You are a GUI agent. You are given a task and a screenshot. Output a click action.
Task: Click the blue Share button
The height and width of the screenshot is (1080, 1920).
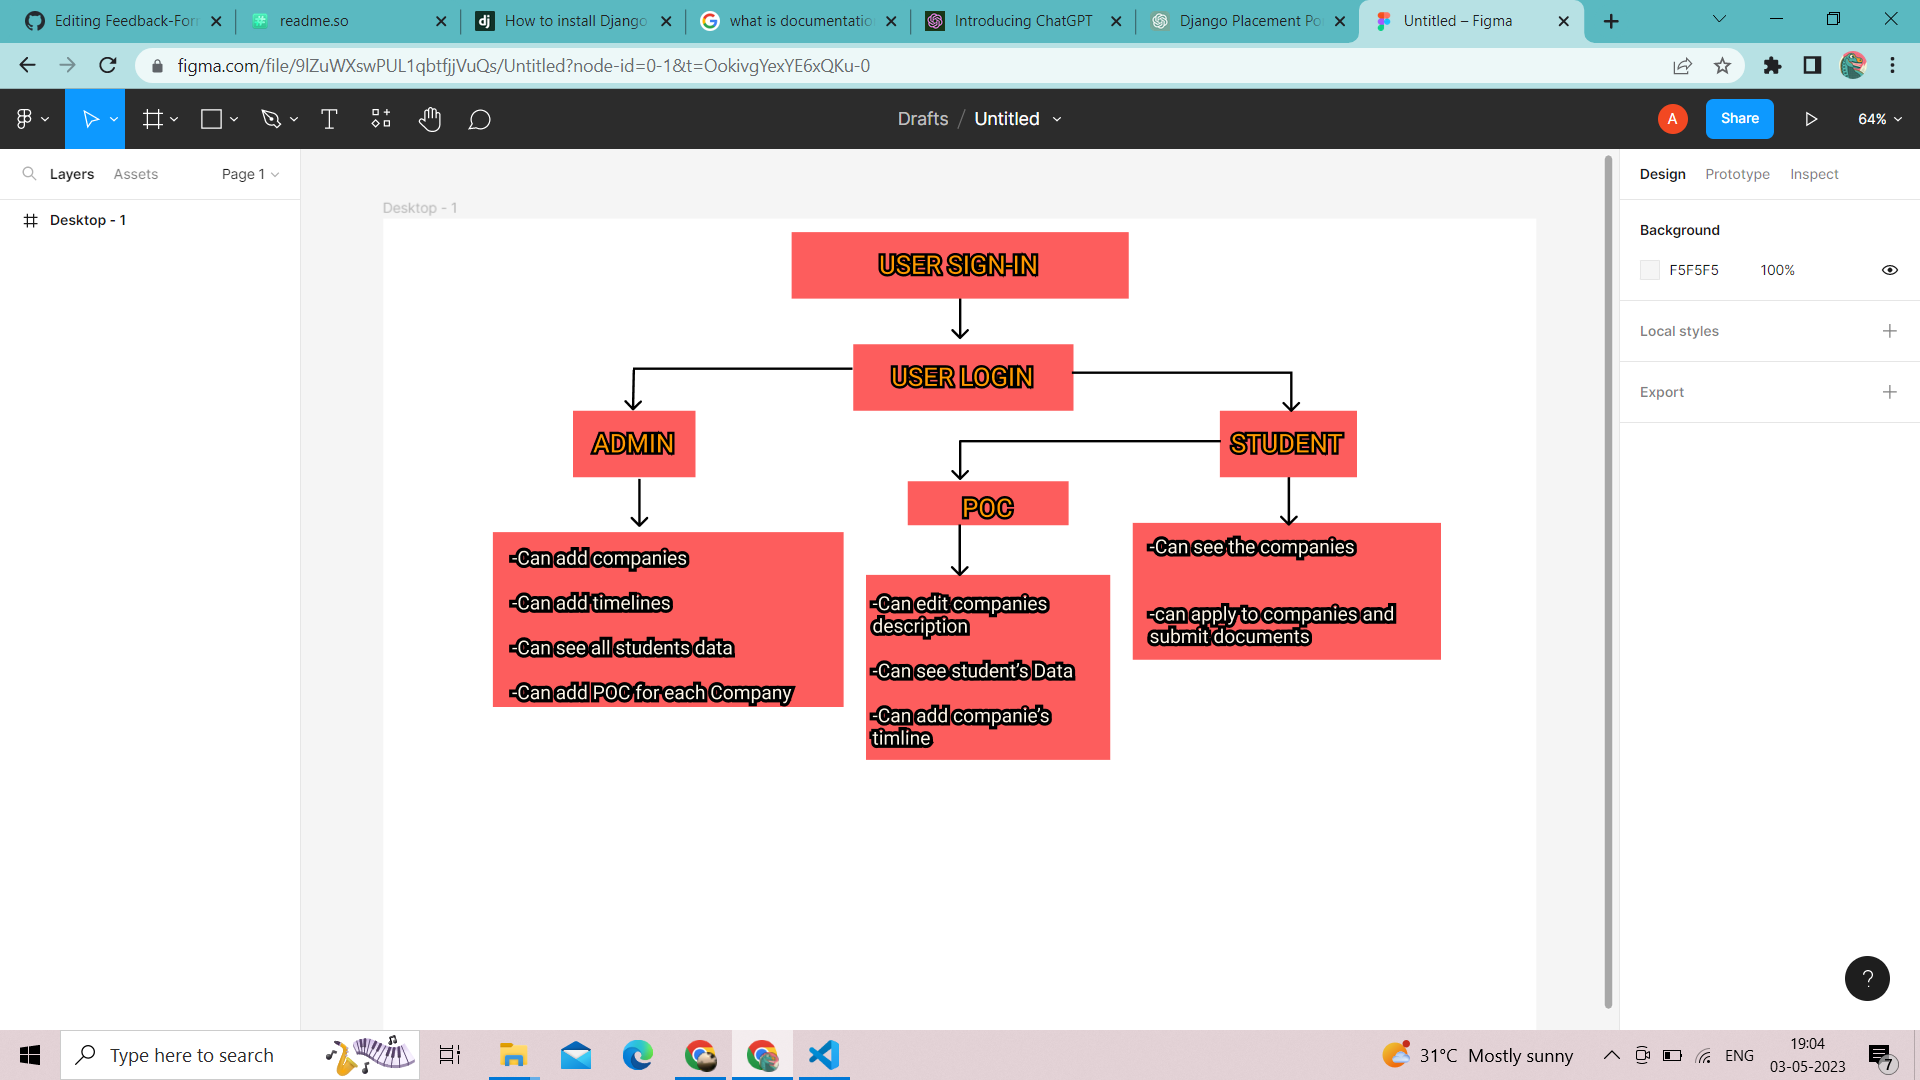1739,119
